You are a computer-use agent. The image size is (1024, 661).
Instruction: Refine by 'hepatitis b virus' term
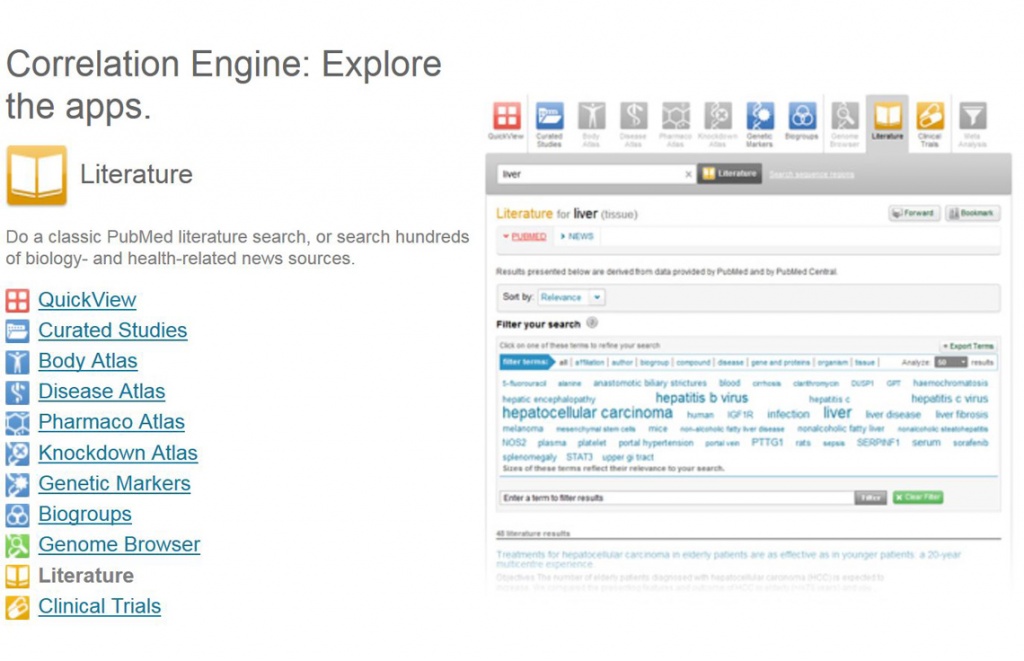tap(701, 398)
